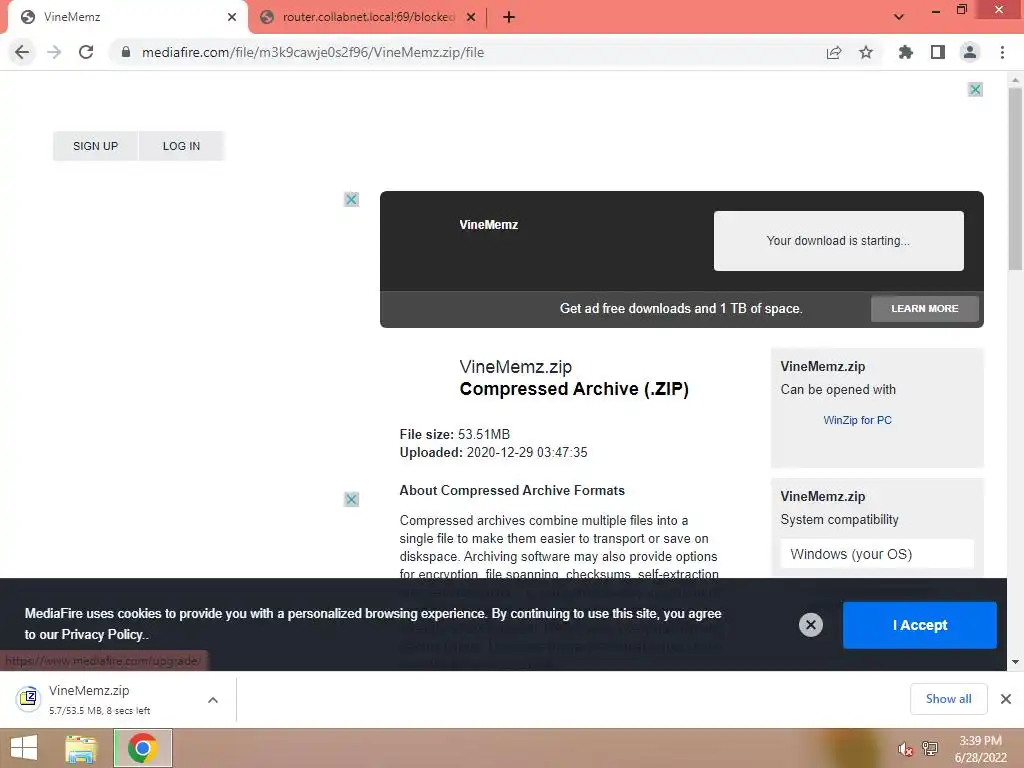
Task: Open Chrome's three-dot menu
Action: (x=1002, y=52)
